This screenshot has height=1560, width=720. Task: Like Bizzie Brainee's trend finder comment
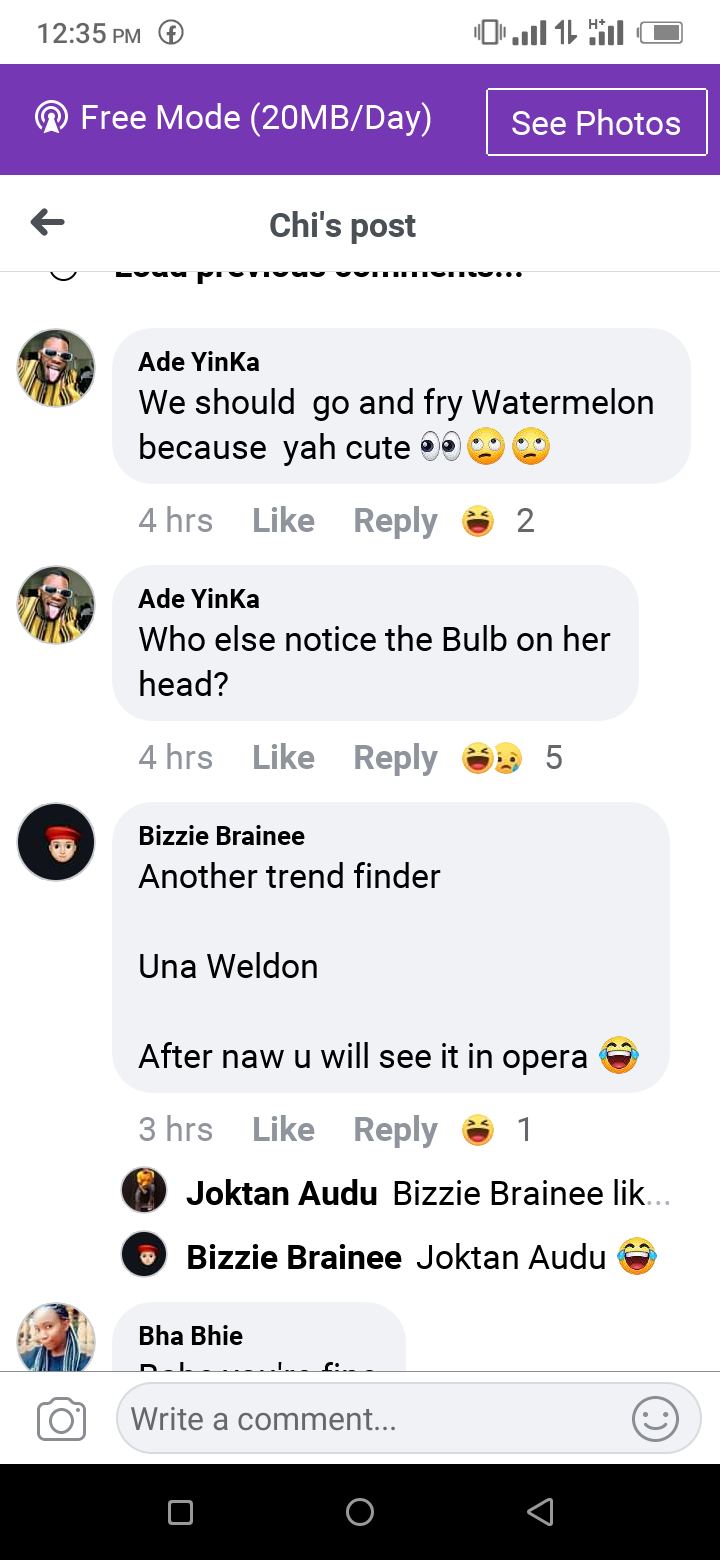pos(283,1130)
